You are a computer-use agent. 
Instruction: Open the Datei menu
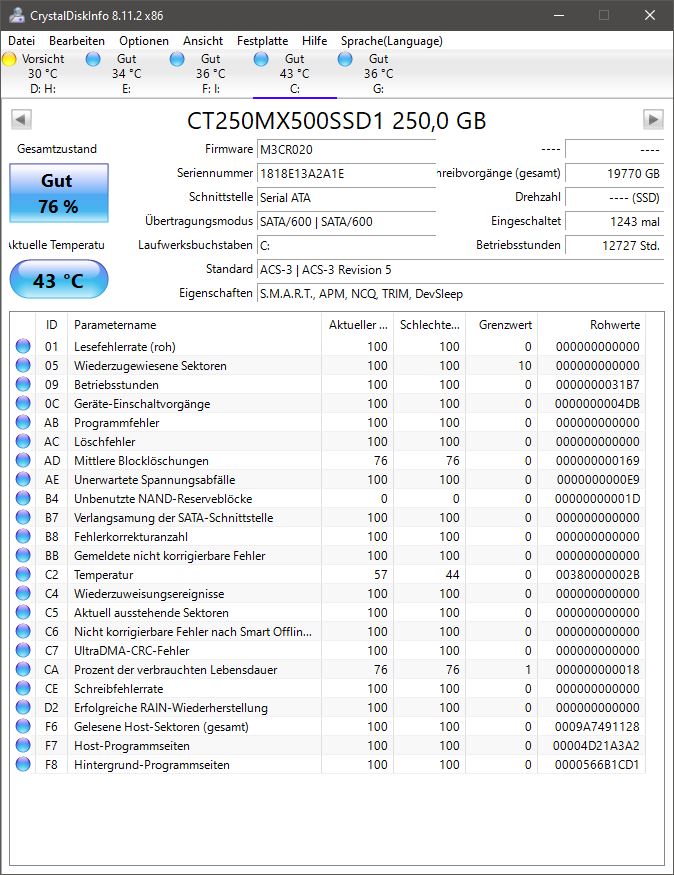[x=22, y=41]
